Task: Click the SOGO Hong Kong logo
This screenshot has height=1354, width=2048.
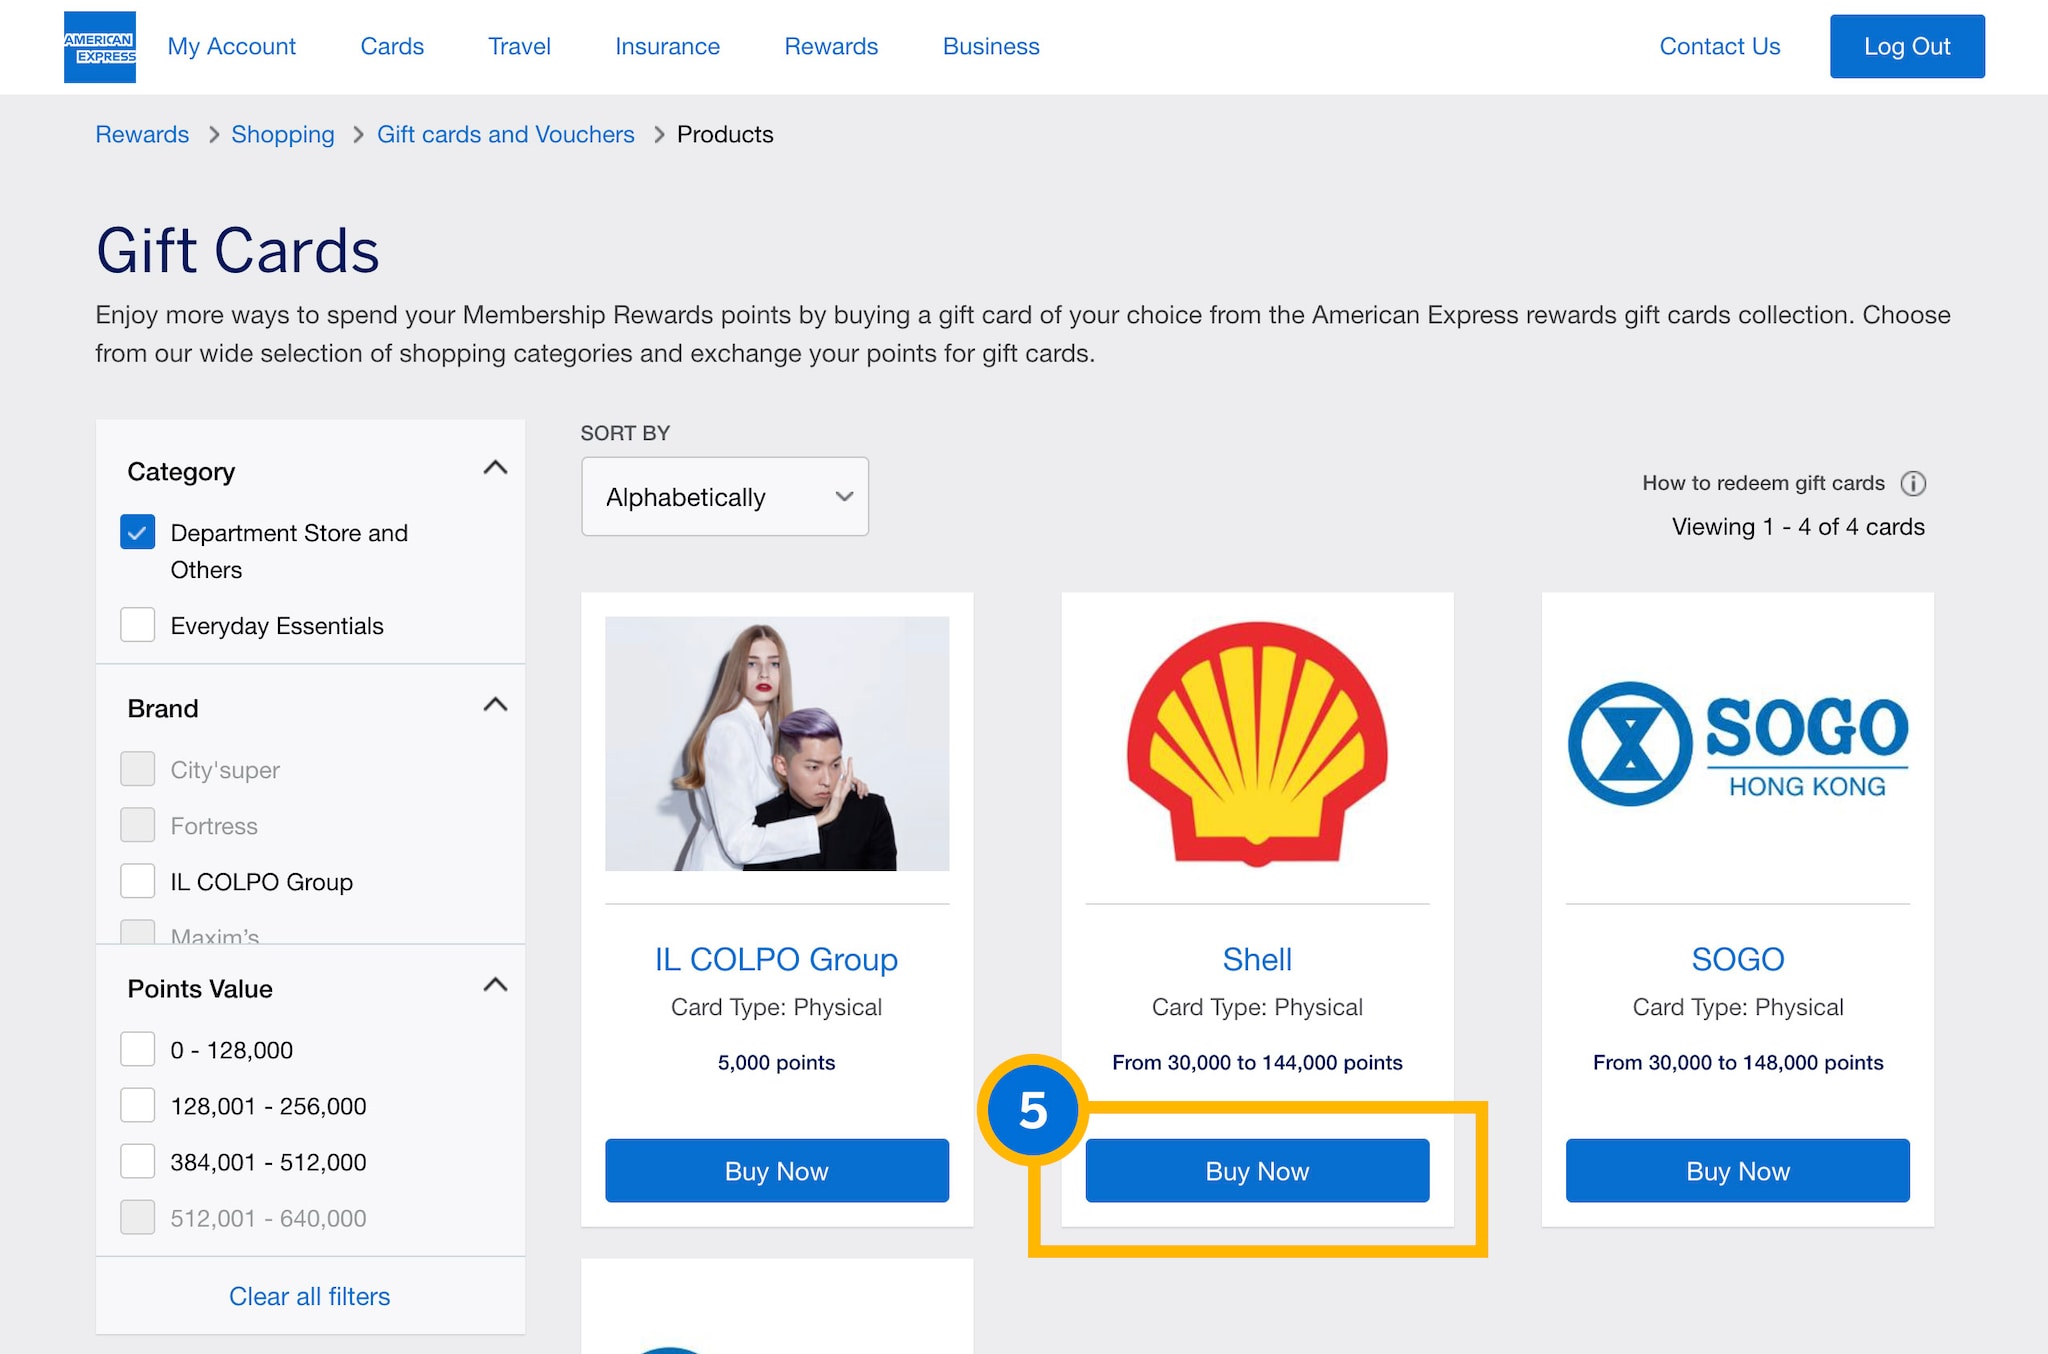Action: click(1737, 744)
